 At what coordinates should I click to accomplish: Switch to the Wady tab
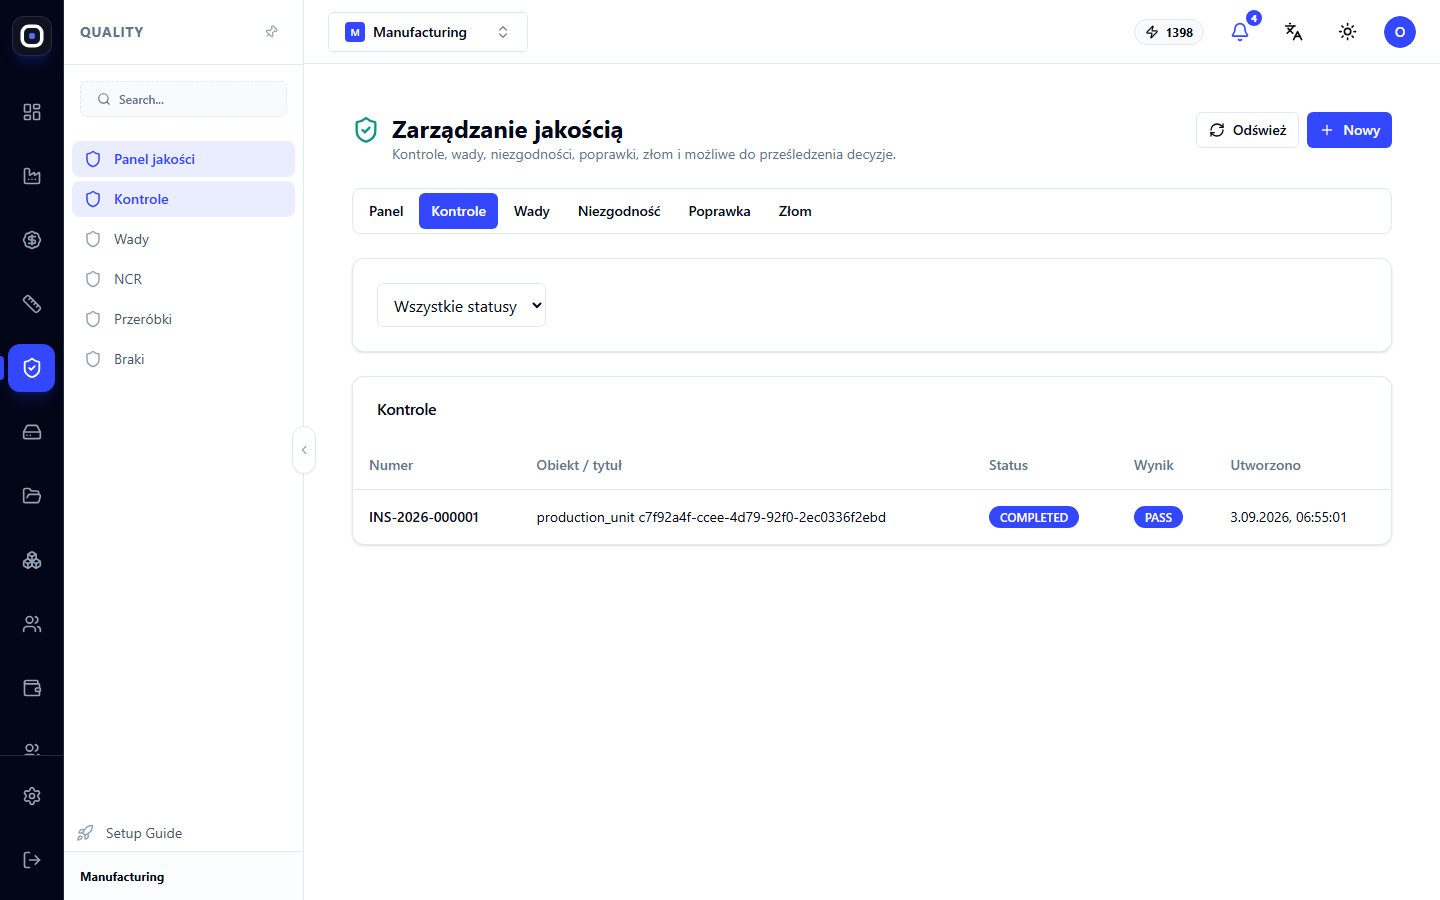532,211
